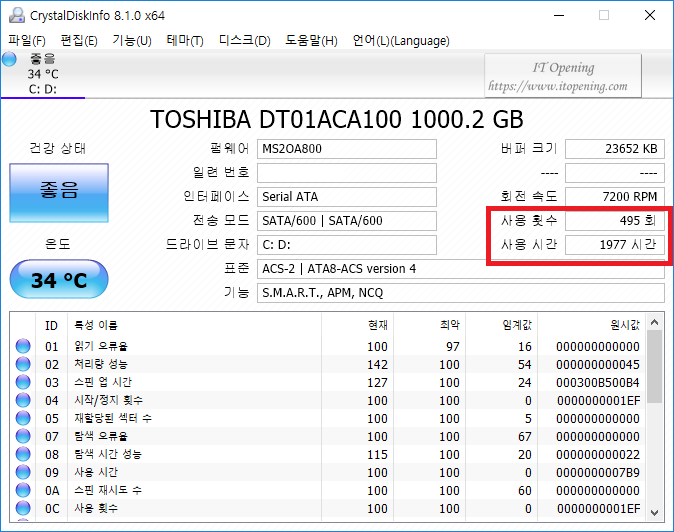Click the attribute list scroll down arrow
This screenshot has height=532, width=674.
655,513
